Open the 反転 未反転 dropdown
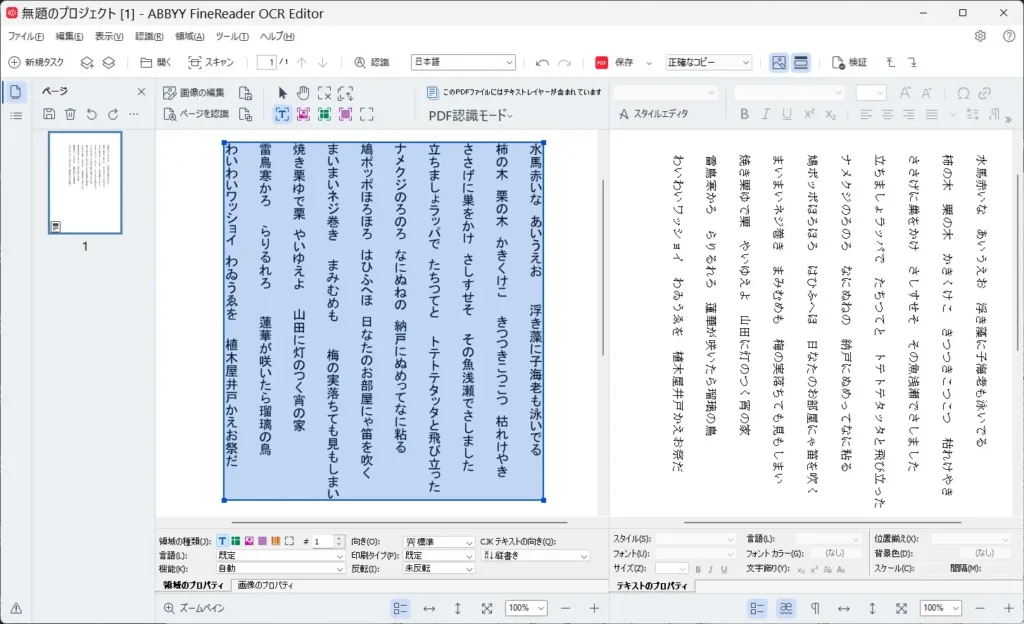The width and height of the screenshot is (1024, 624). tap(439, 569)
